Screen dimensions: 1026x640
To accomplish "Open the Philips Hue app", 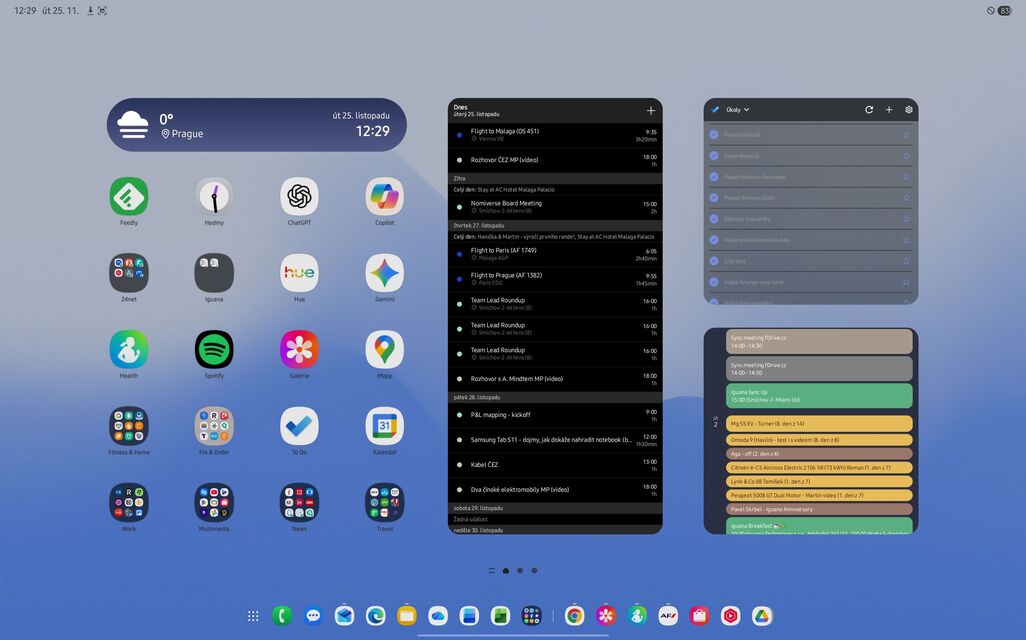I will pyautogui.click(x=299, y=270).
